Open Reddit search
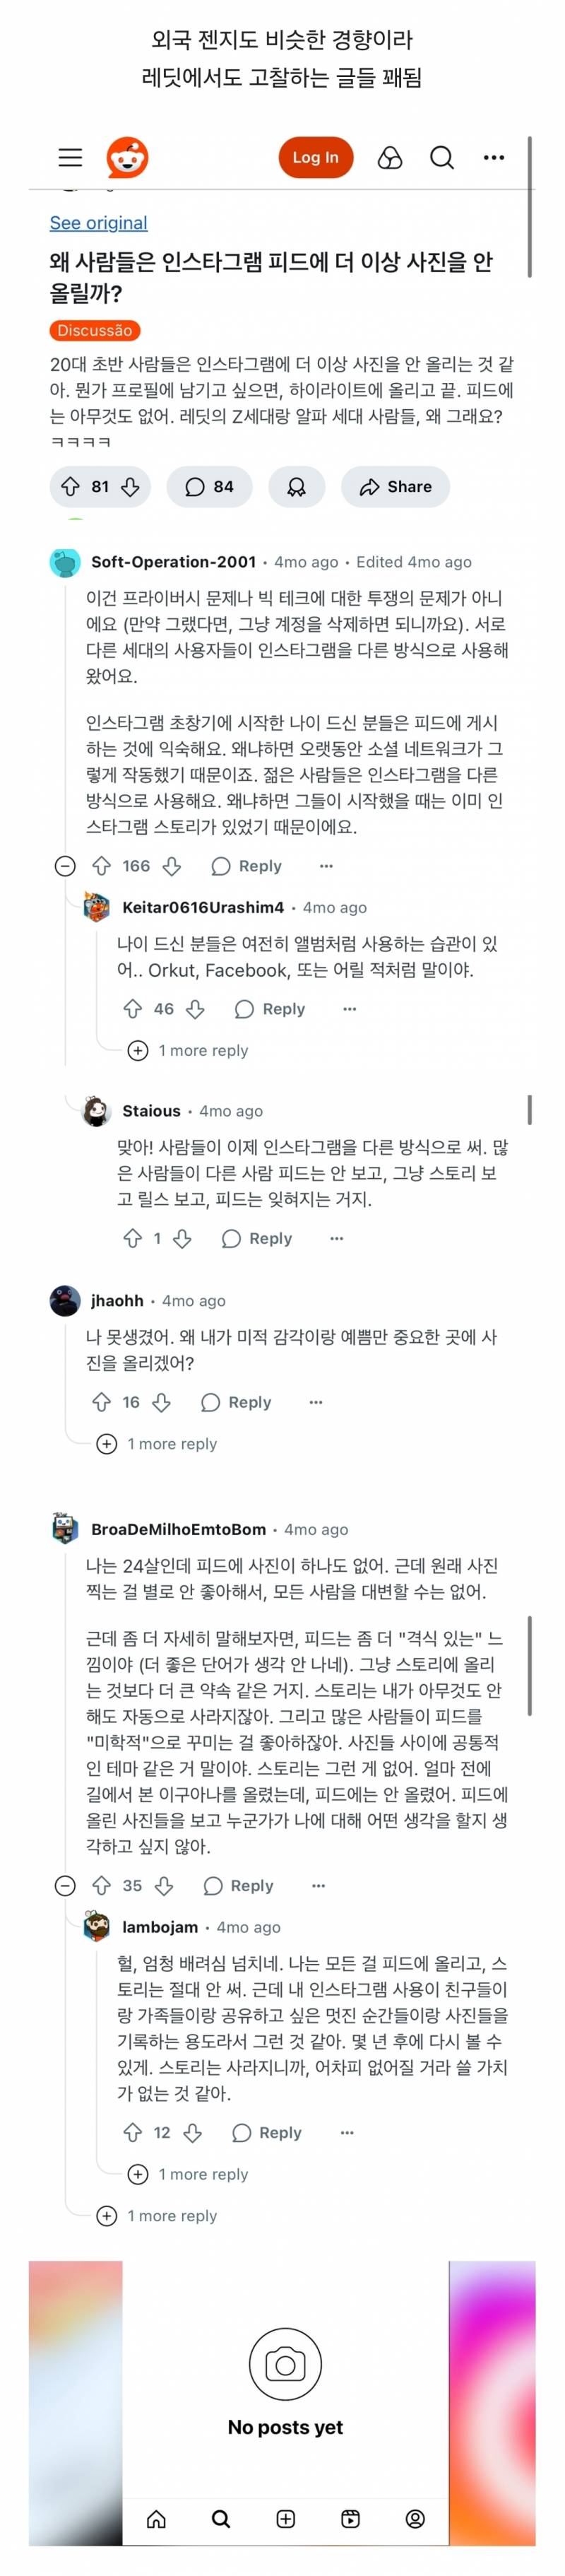Image resolution: width=565 pixels, height=2576 pixels. 441,157
